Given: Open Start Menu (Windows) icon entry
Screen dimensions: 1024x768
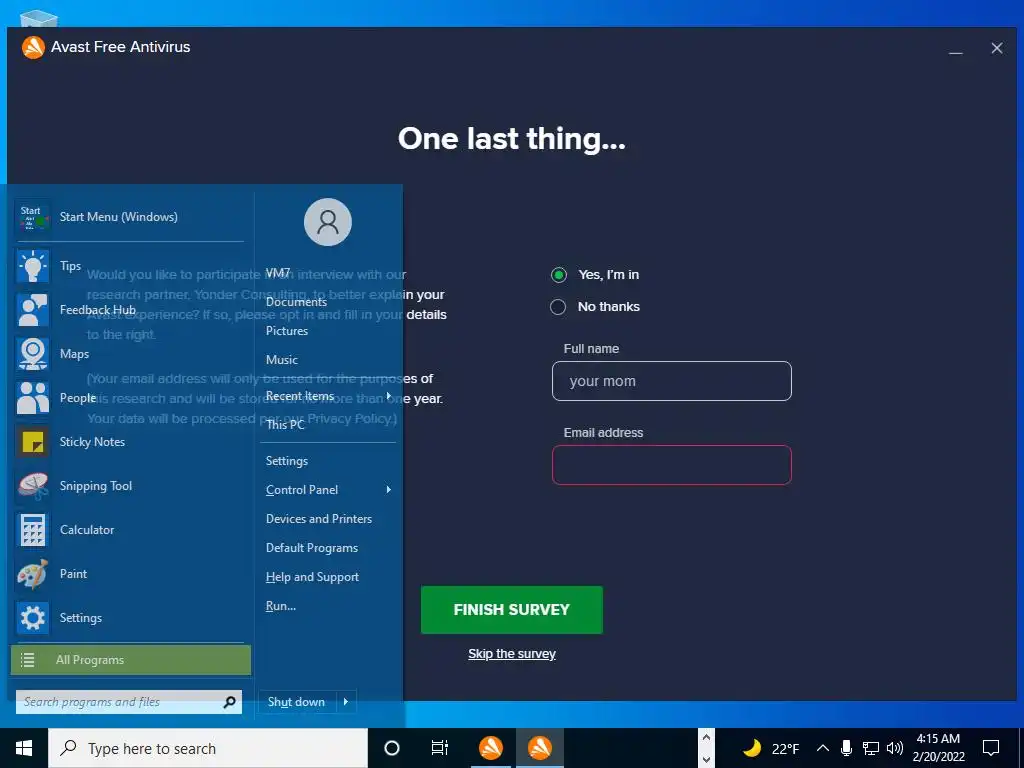Looking at the screenshot, I should tap(32, 217).
